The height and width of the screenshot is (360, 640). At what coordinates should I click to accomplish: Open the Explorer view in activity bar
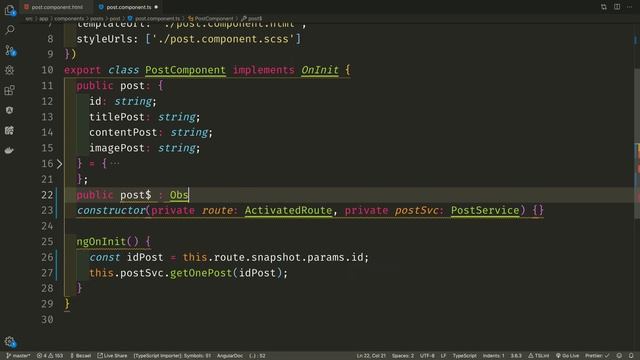[x=10, y=10]
